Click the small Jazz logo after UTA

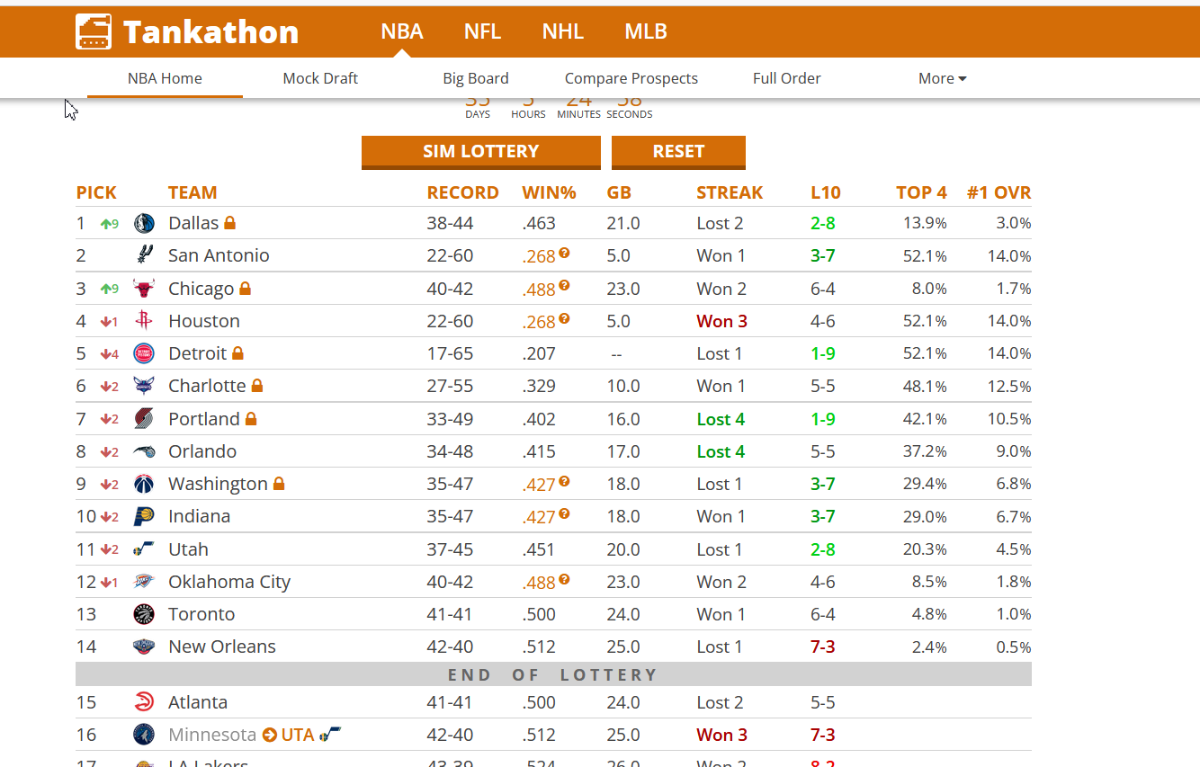pyautogui.click(x=331, y=735)
